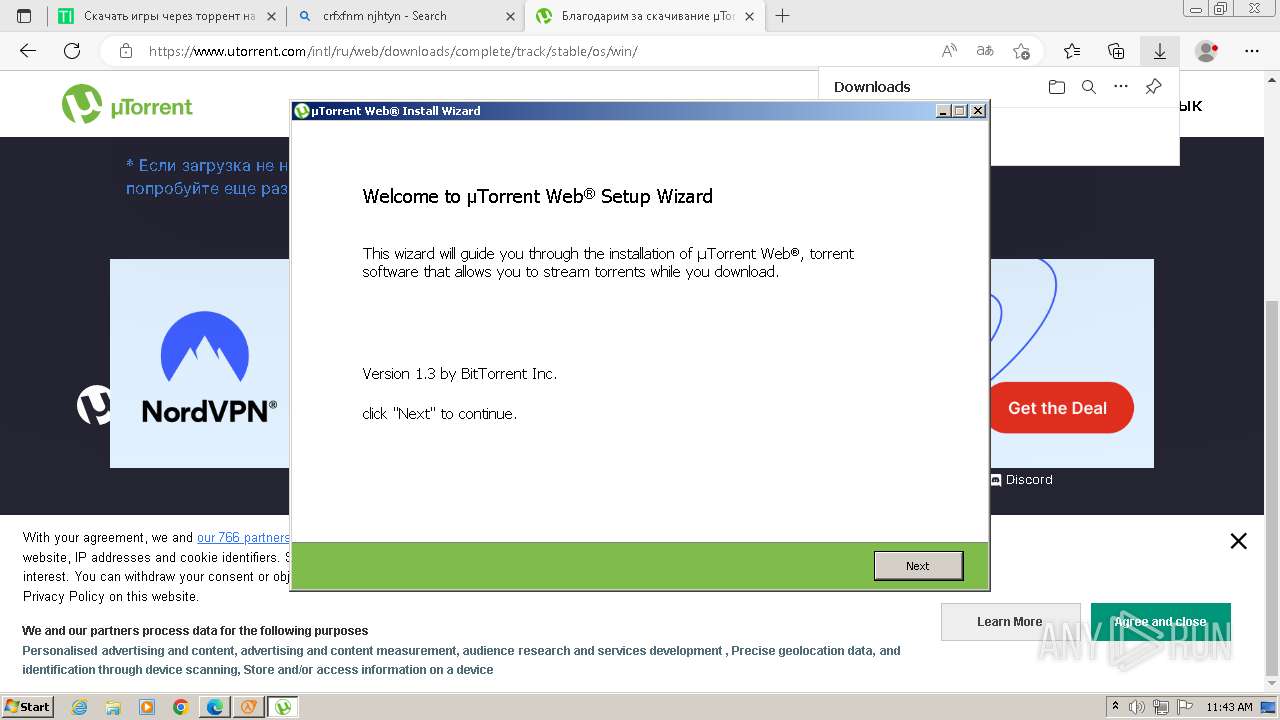Open Windows Explorer folder icon in taskbar
1280x720 pixels.
113,707
